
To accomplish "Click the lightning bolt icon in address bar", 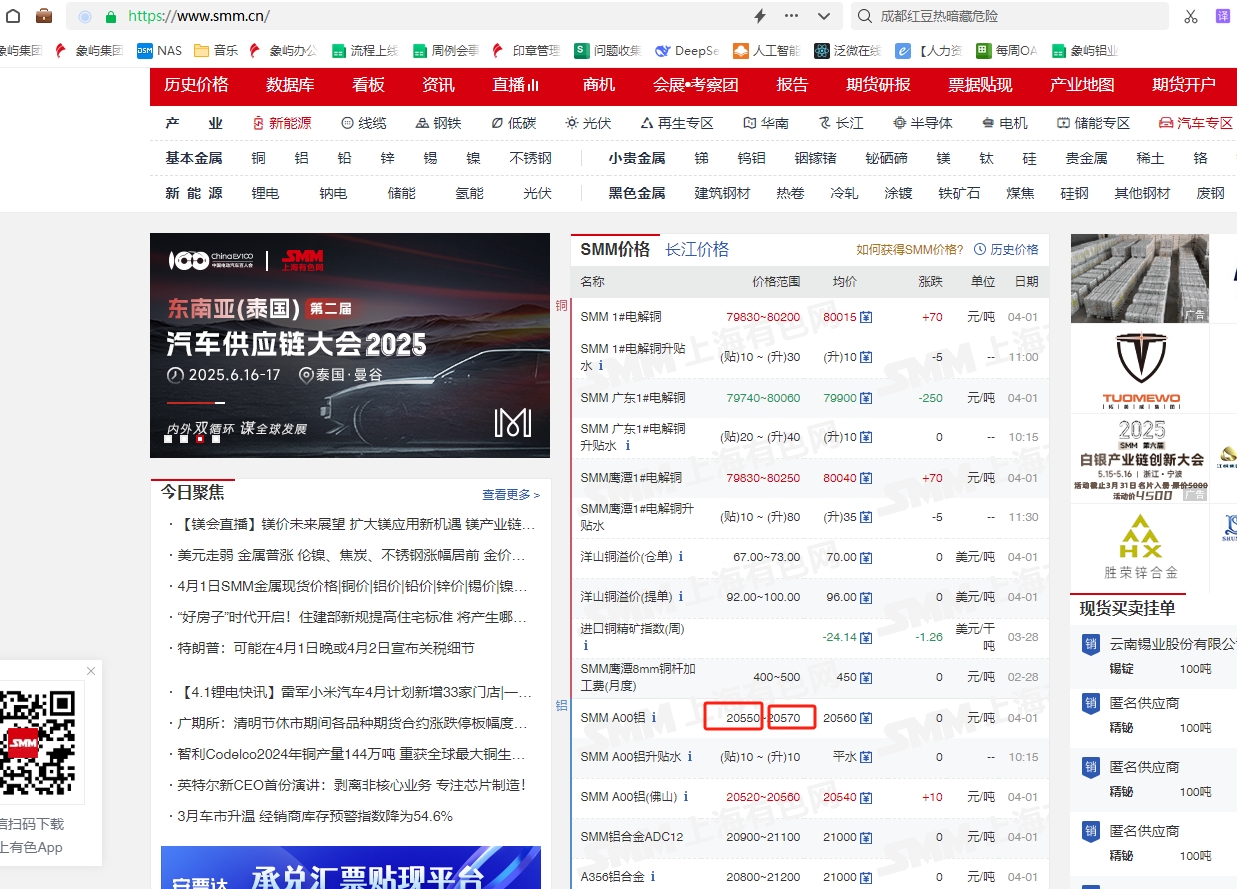I will (x=759, y=16).
